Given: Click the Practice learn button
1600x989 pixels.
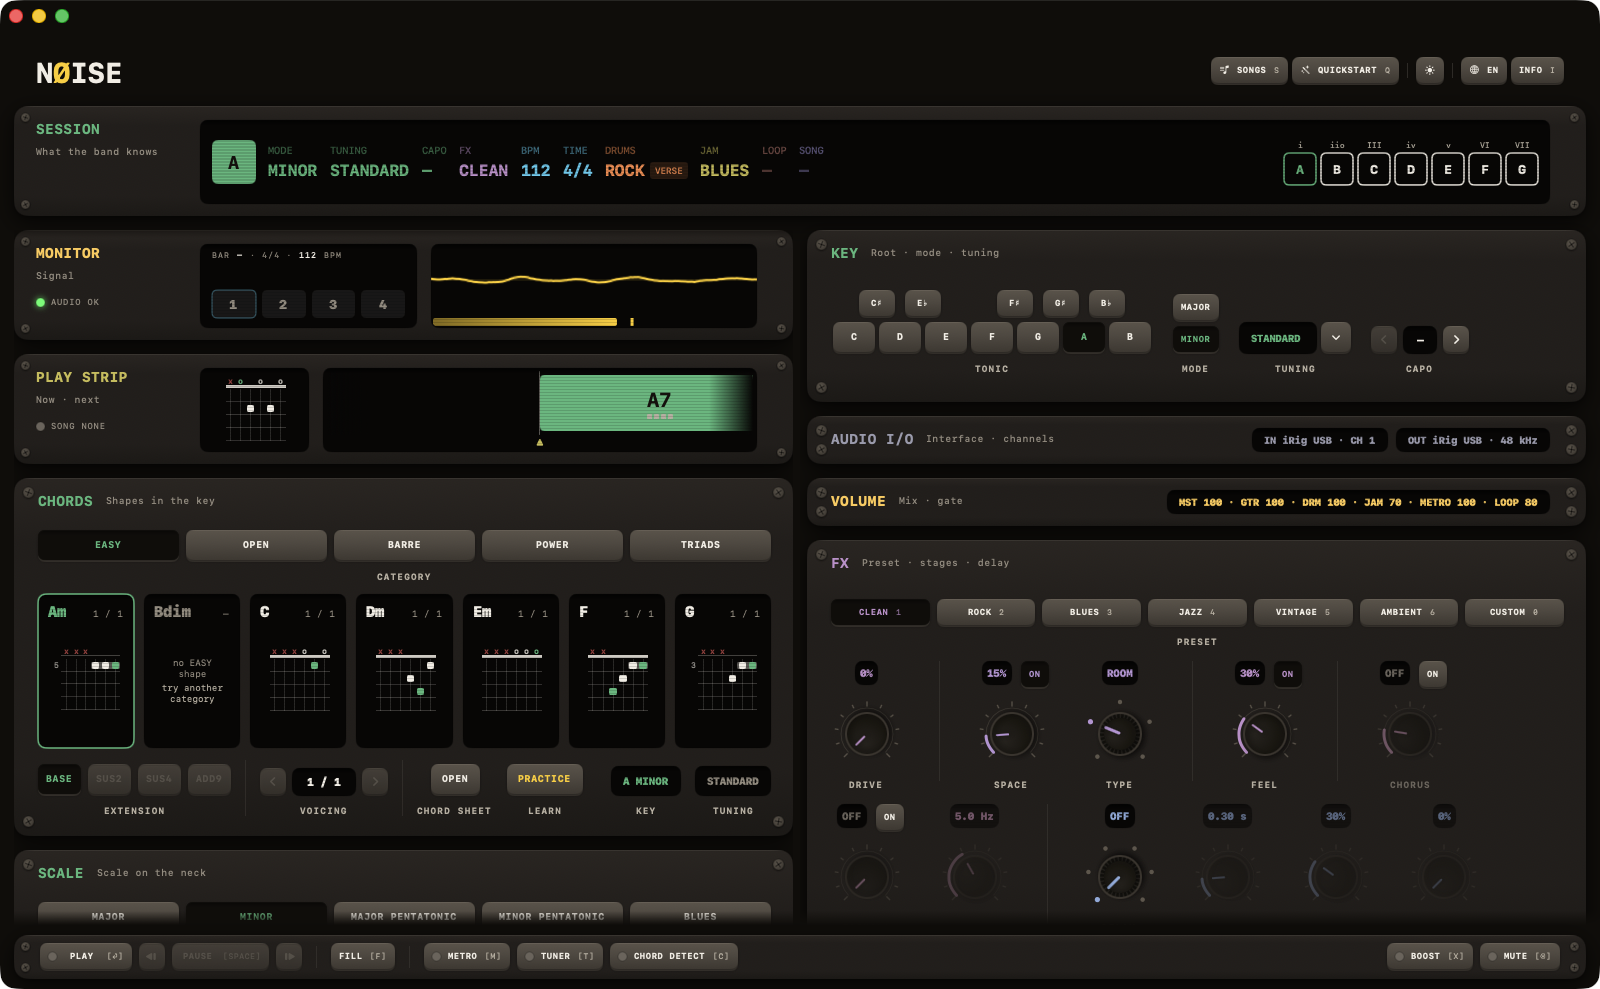Looking at the screenshot, I should 544,779.
